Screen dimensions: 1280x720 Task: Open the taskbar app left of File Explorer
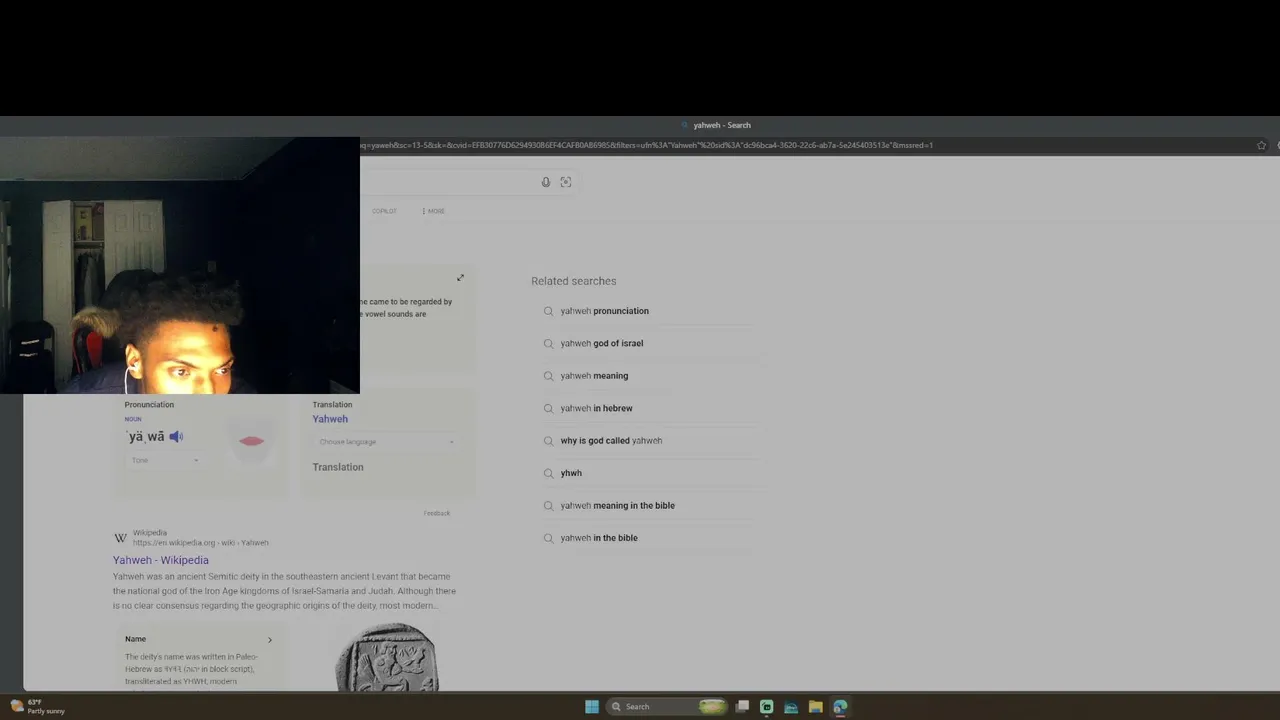pos(791,707)
